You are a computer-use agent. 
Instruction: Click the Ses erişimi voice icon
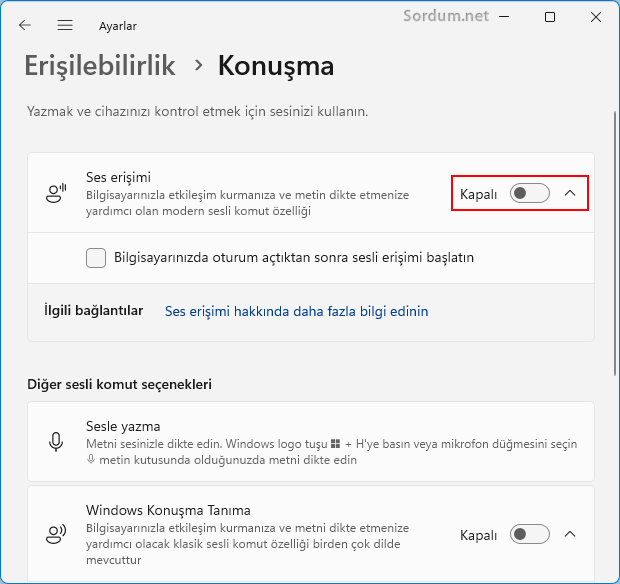(57, 194)
